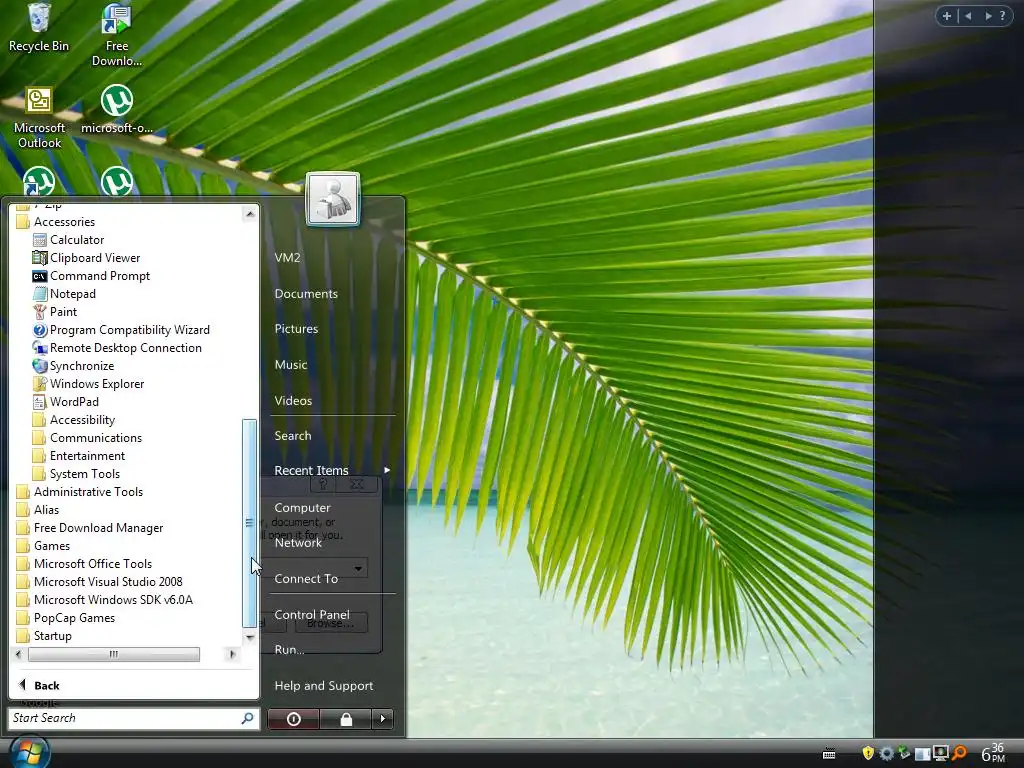
Task: Expand the Communications folder
Action: [x=87, y=438]
